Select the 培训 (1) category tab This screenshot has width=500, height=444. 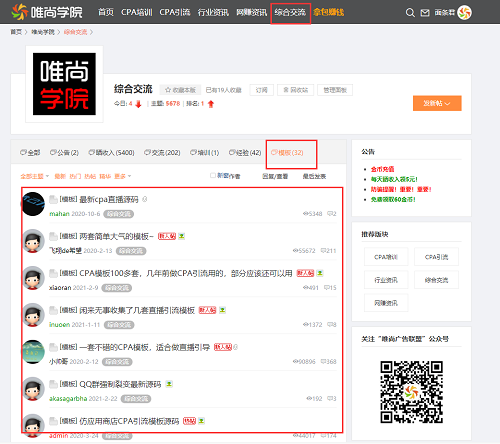click(x=205, y=153)
